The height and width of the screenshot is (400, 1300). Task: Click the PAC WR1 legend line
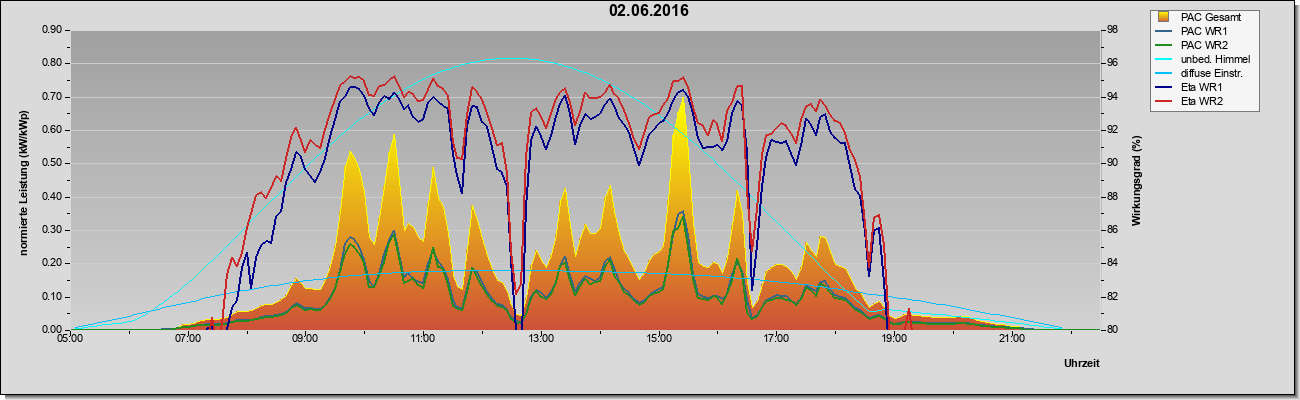[1164, 31]
